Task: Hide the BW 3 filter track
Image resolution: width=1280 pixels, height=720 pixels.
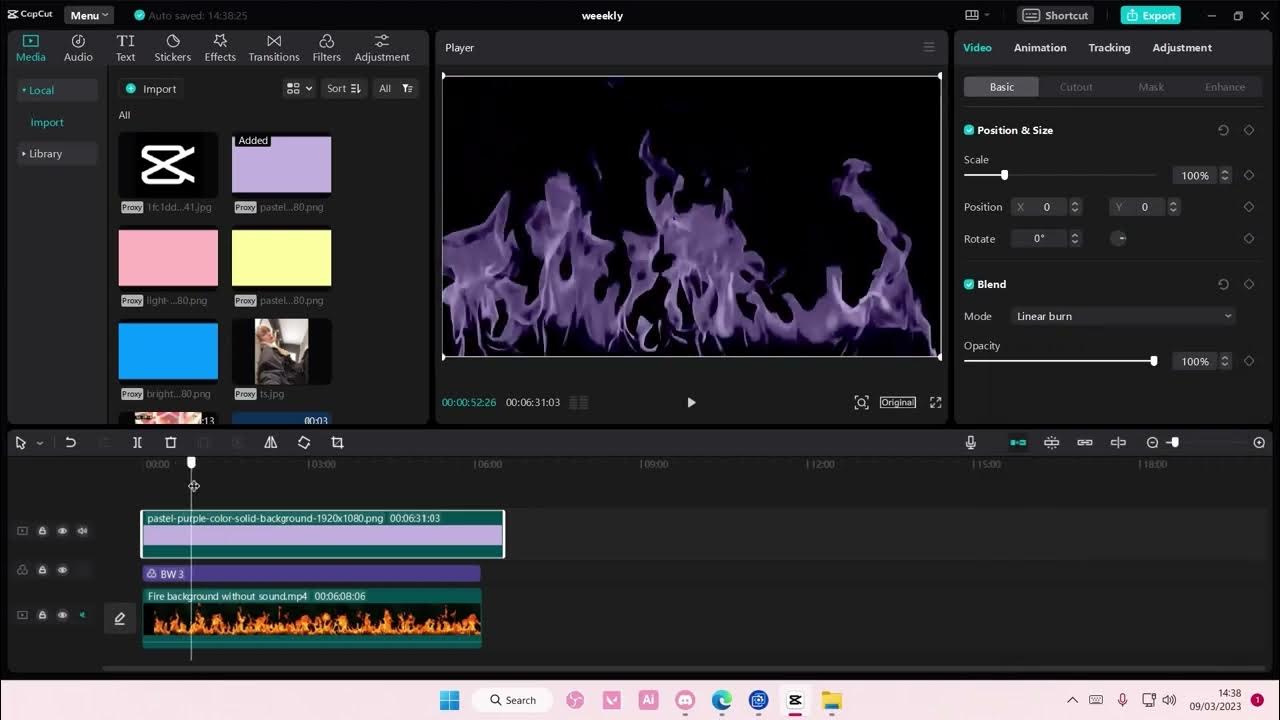Action: [x=62, y=570]
